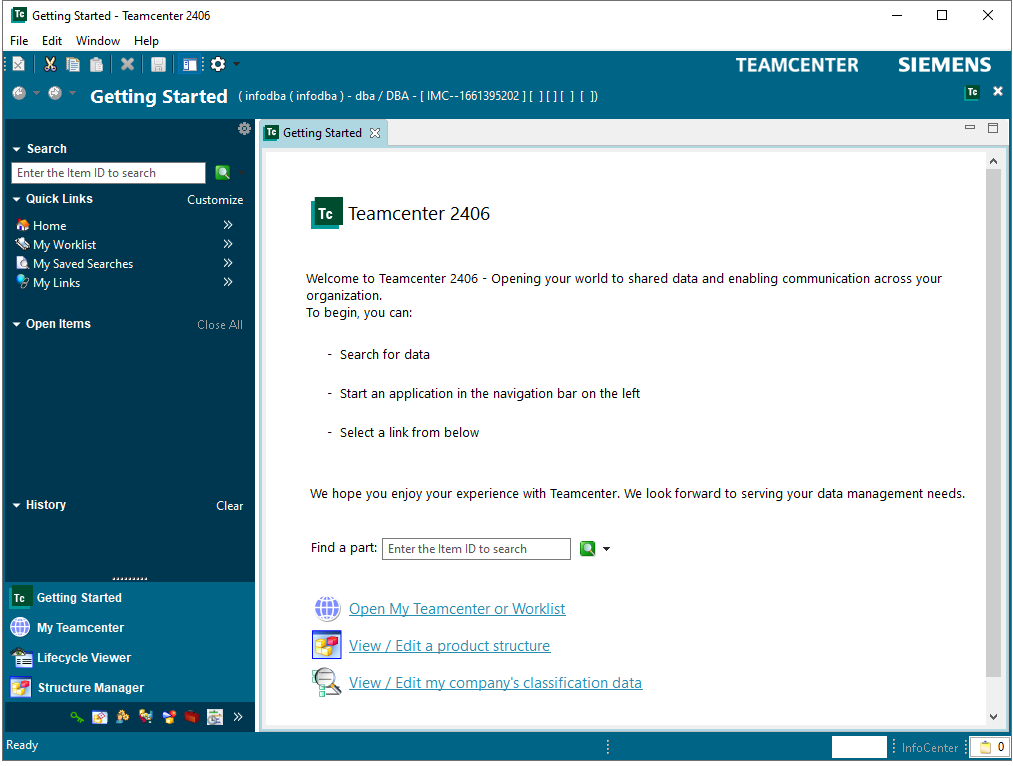
Task: Open the Edit menu
Action: (52, 41)
